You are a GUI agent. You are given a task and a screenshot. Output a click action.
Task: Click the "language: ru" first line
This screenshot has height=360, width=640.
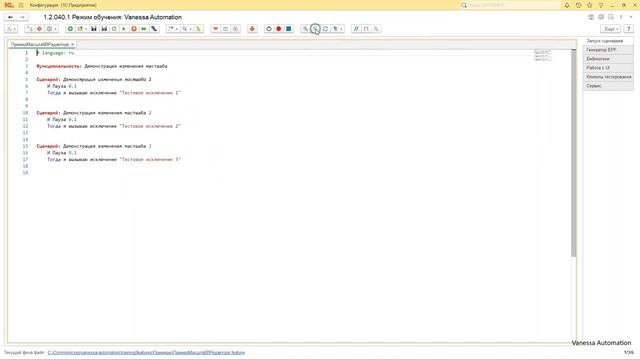tap(56, 53)
